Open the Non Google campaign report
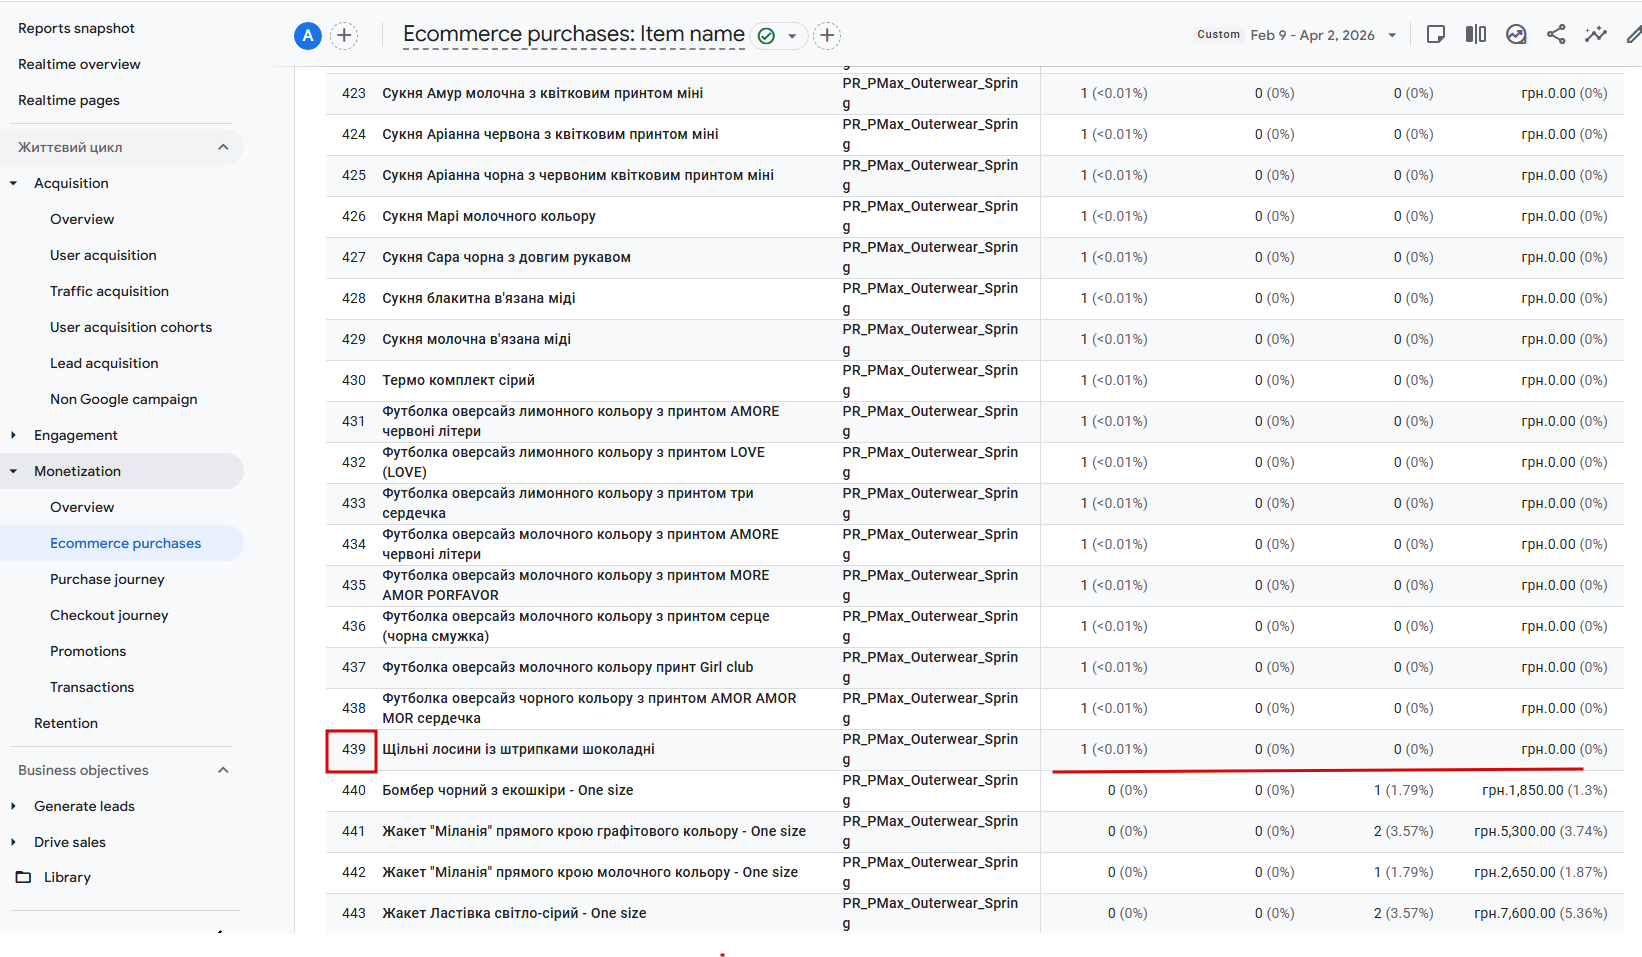Viewport: 1642px width, 957px height. 124,399
